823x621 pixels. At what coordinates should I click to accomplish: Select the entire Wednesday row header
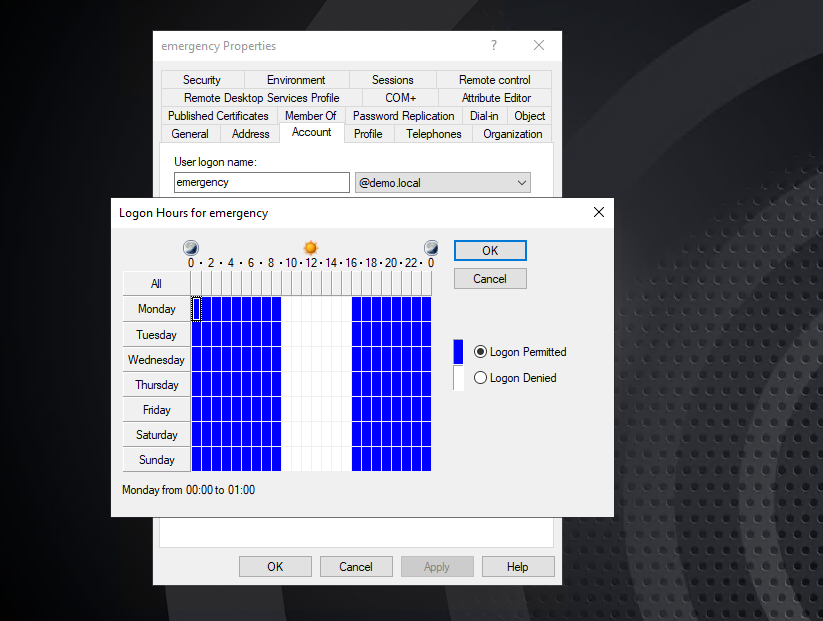click(x=156, y=360)
